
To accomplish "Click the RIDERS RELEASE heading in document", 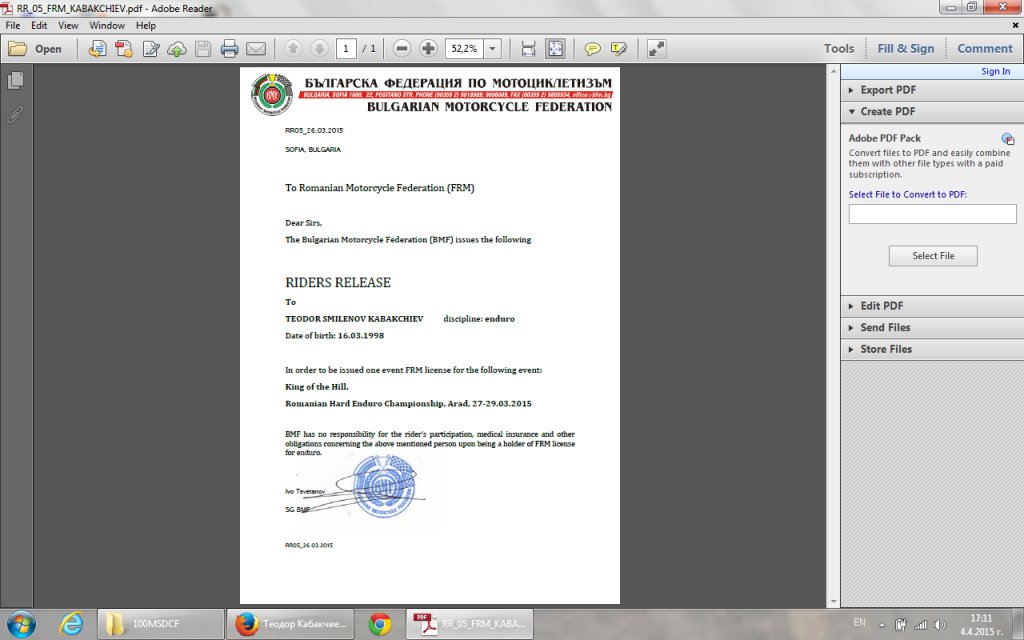I will coord(338,282).
